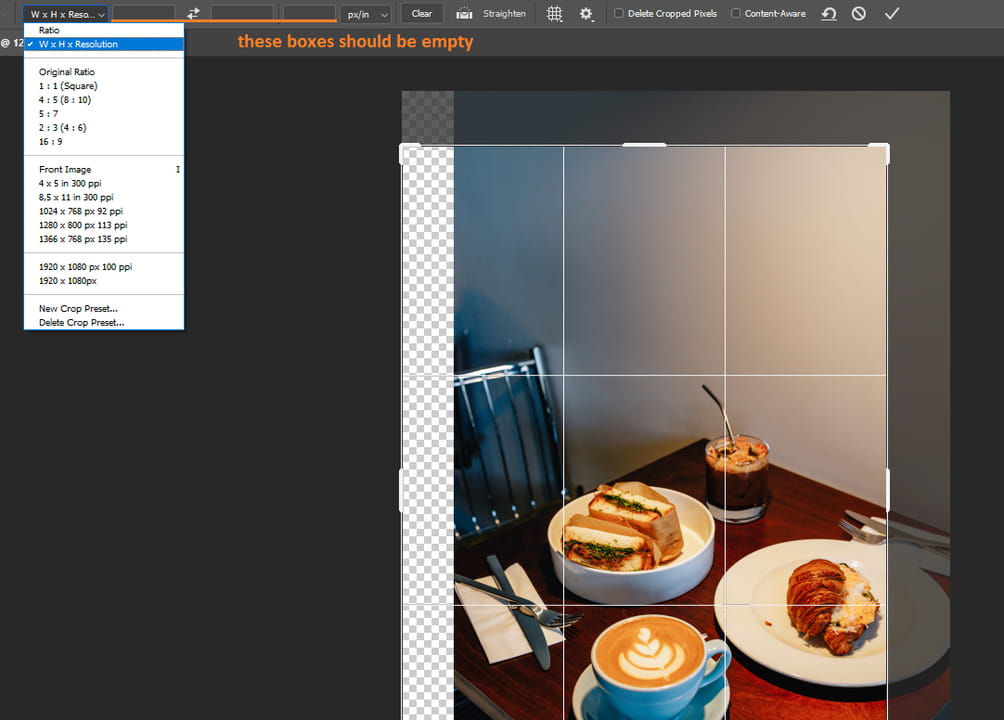This screenshot has width=1004, height=720.
Task: Choose 8.5 x 11 in 300 ppi preset
Action: [104, 197]
